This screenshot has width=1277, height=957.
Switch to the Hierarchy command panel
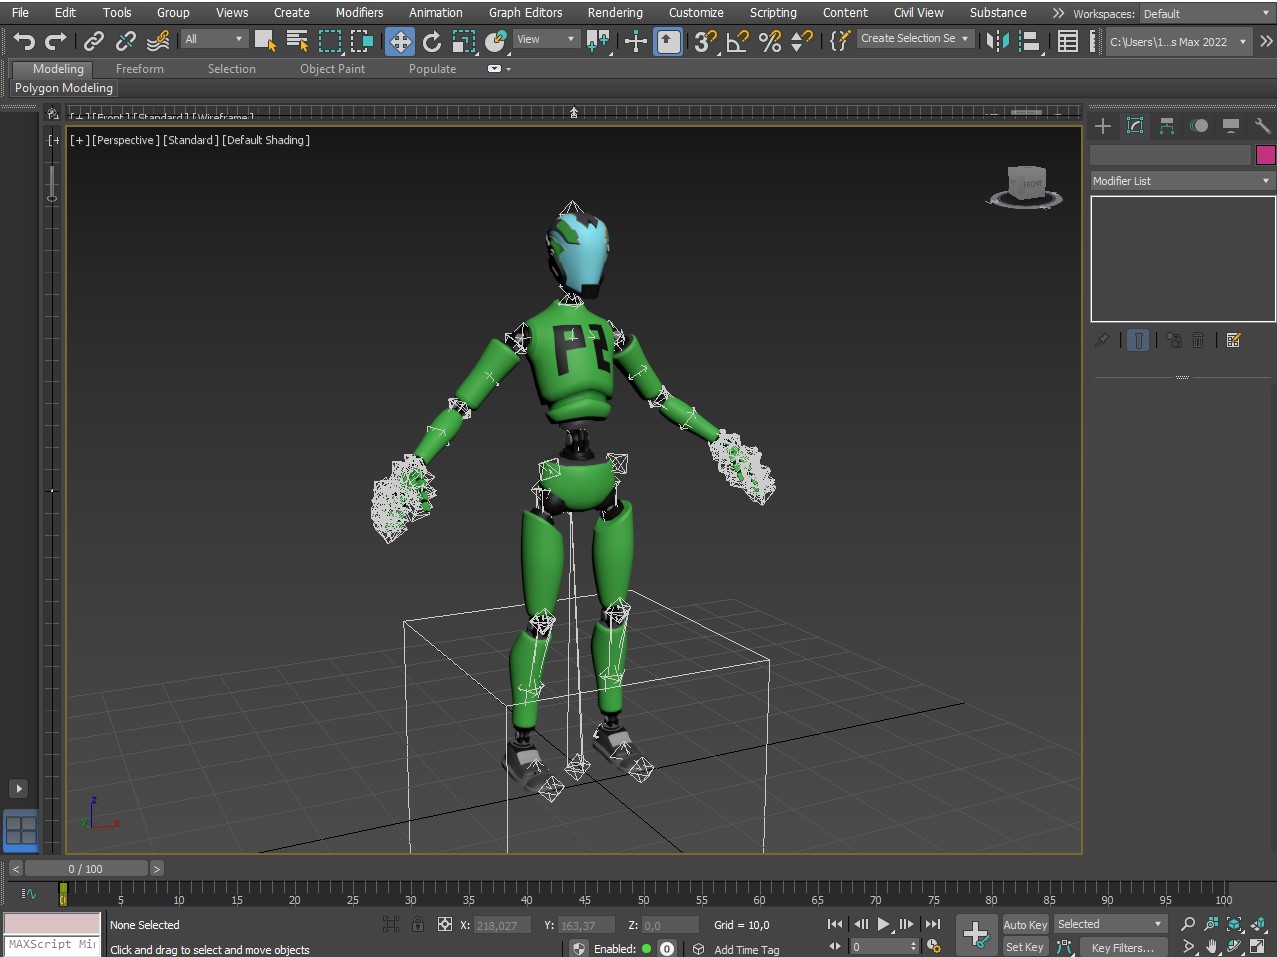1167,125
